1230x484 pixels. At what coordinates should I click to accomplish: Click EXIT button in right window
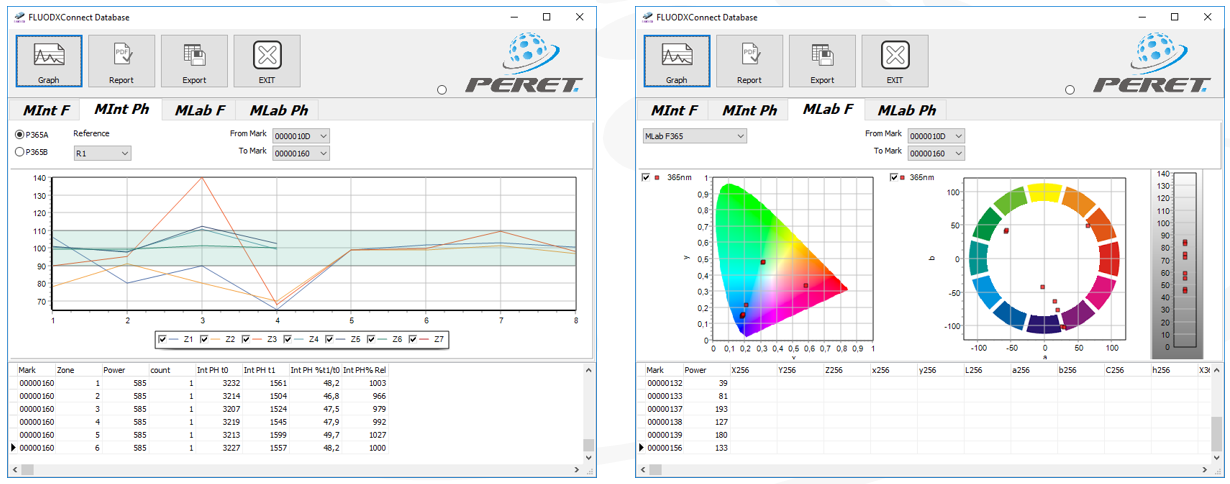pyautogui.click(x=895, y=61)
